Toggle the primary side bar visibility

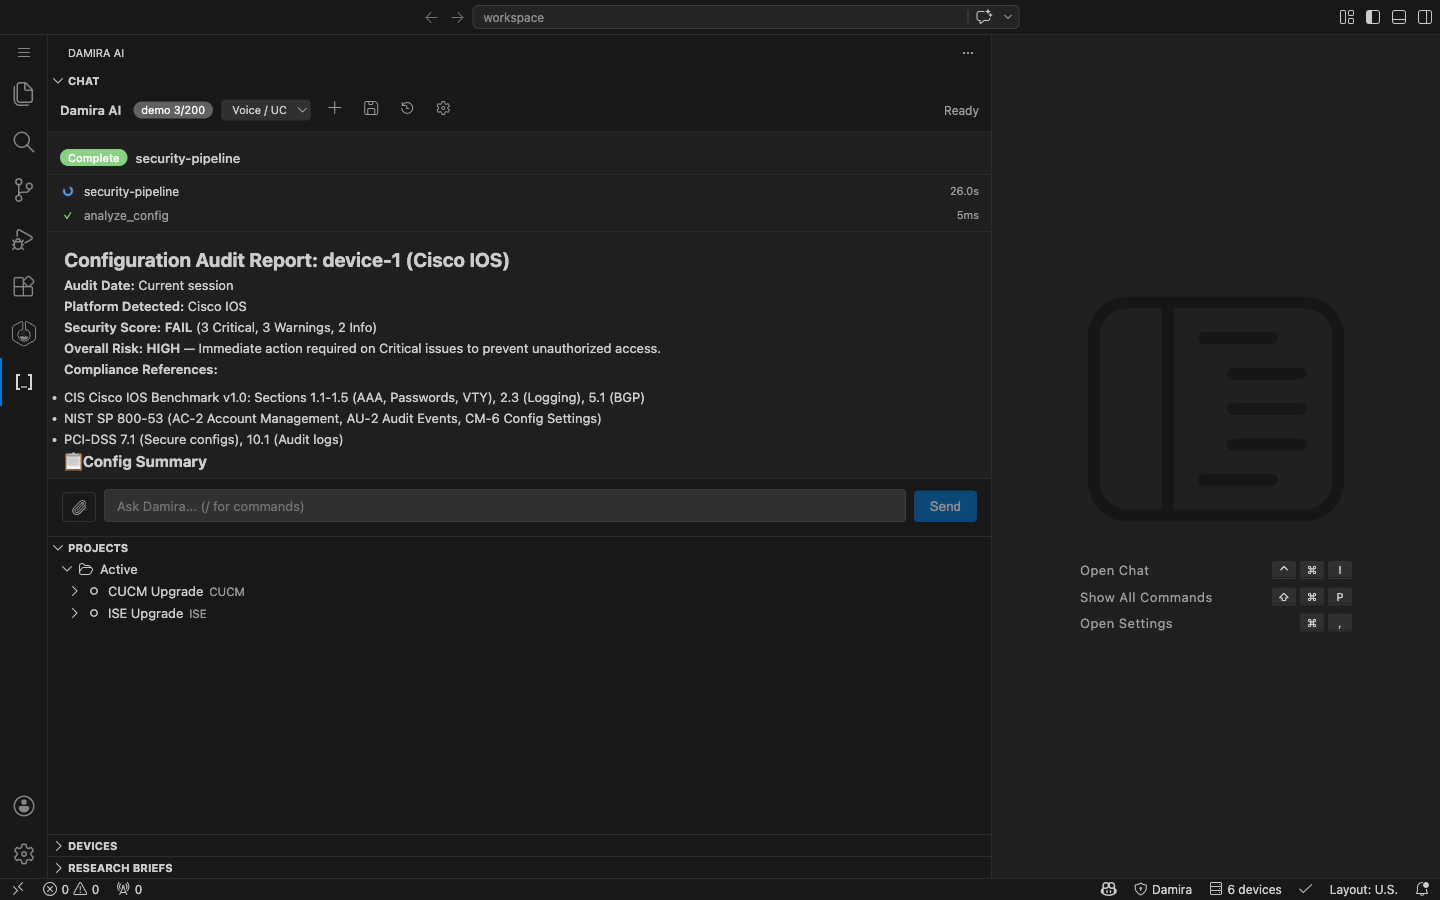[1373, 17]
